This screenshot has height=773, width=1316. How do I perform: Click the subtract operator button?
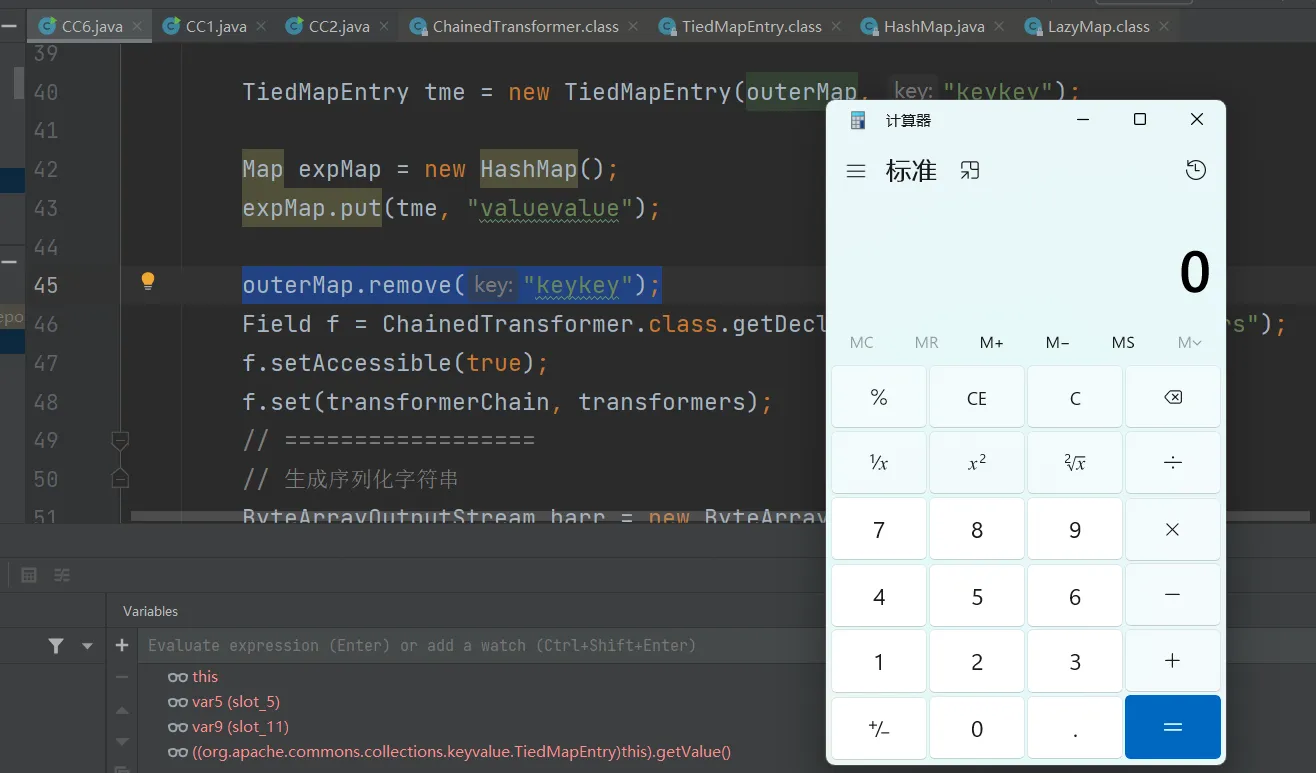tap(1173, 595)
